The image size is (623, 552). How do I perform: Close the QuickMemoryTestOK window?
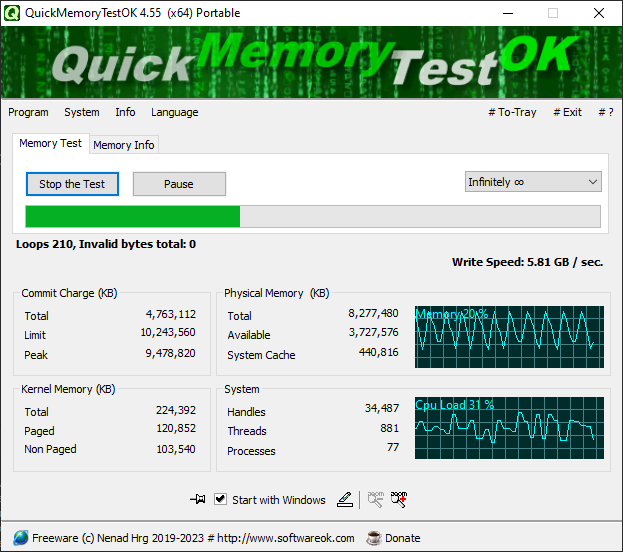coord(599,13)
